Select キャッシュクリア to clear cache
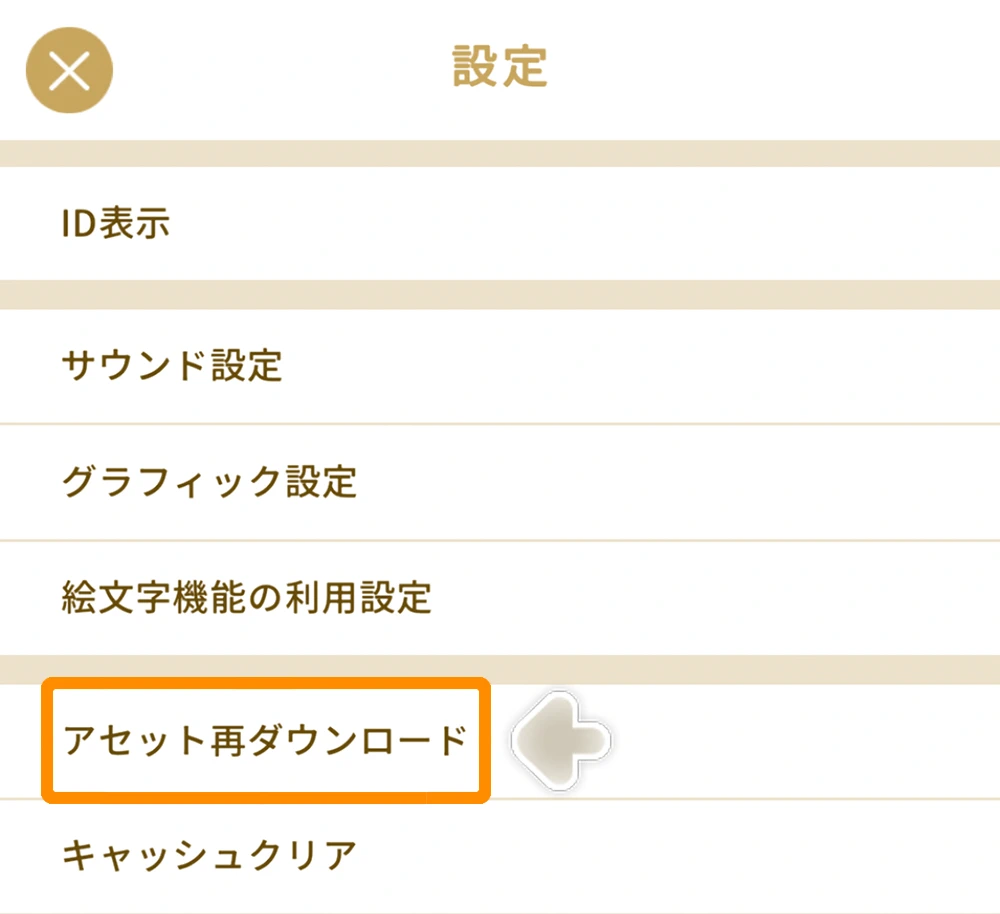 click(500, 856)
